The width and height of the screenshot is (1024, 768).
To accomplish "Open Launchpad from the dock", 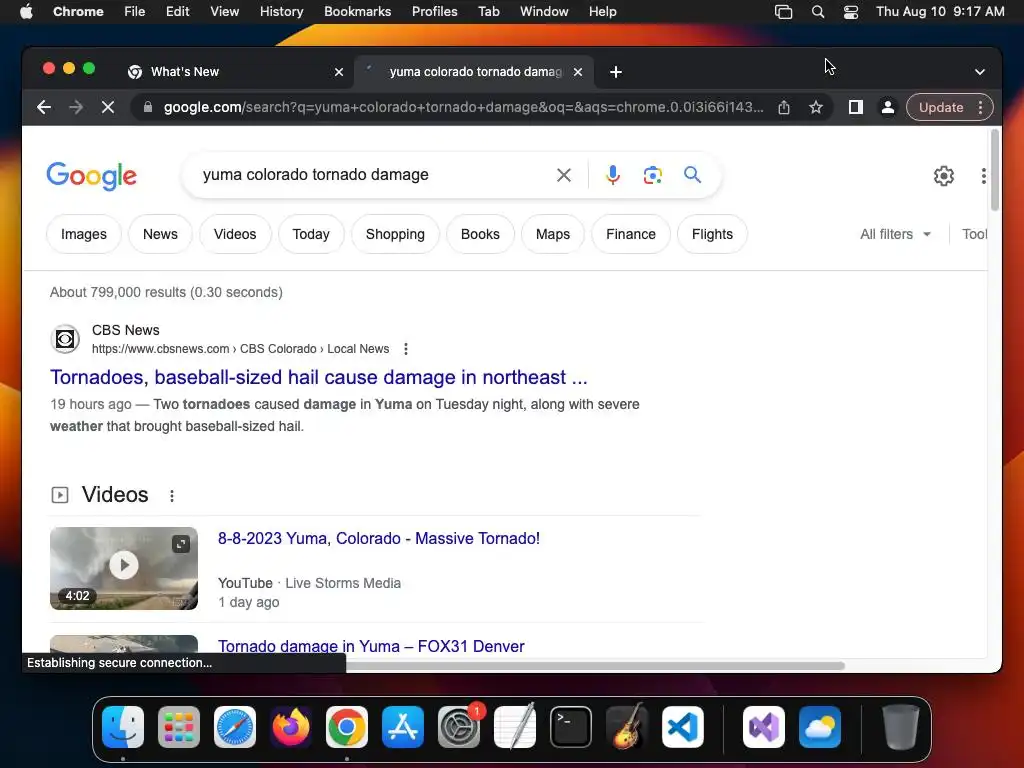I will [x=179, y=727].
